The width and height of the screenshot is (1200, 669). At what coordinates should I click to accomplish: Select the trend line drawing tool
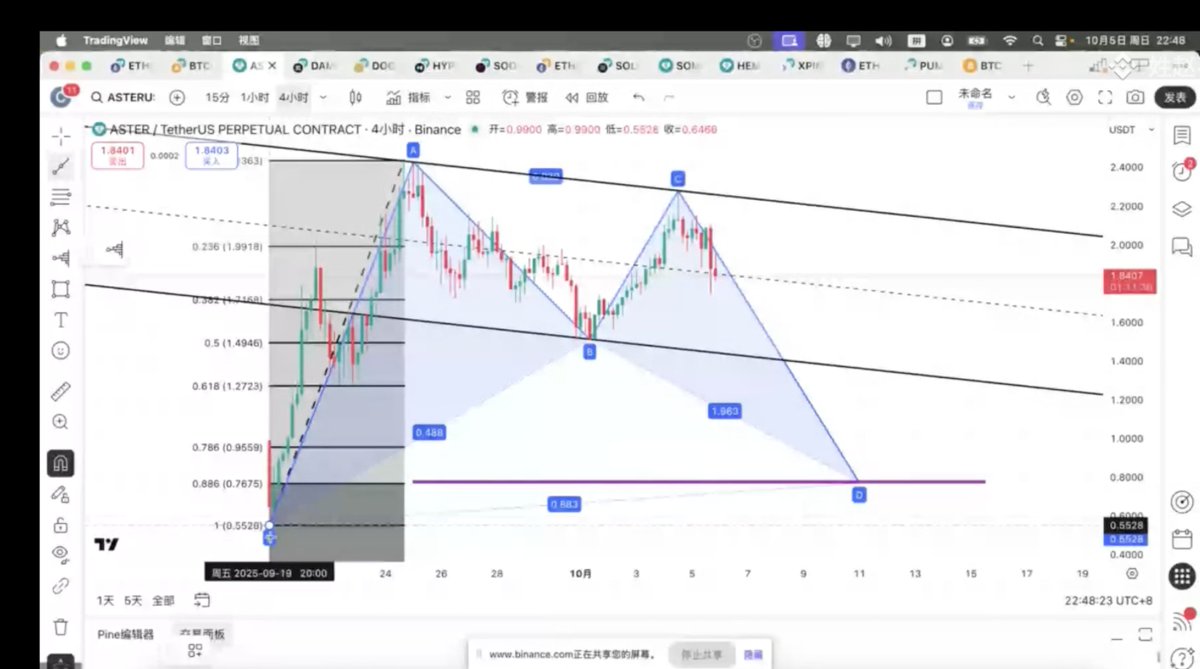tap(60, 166)
